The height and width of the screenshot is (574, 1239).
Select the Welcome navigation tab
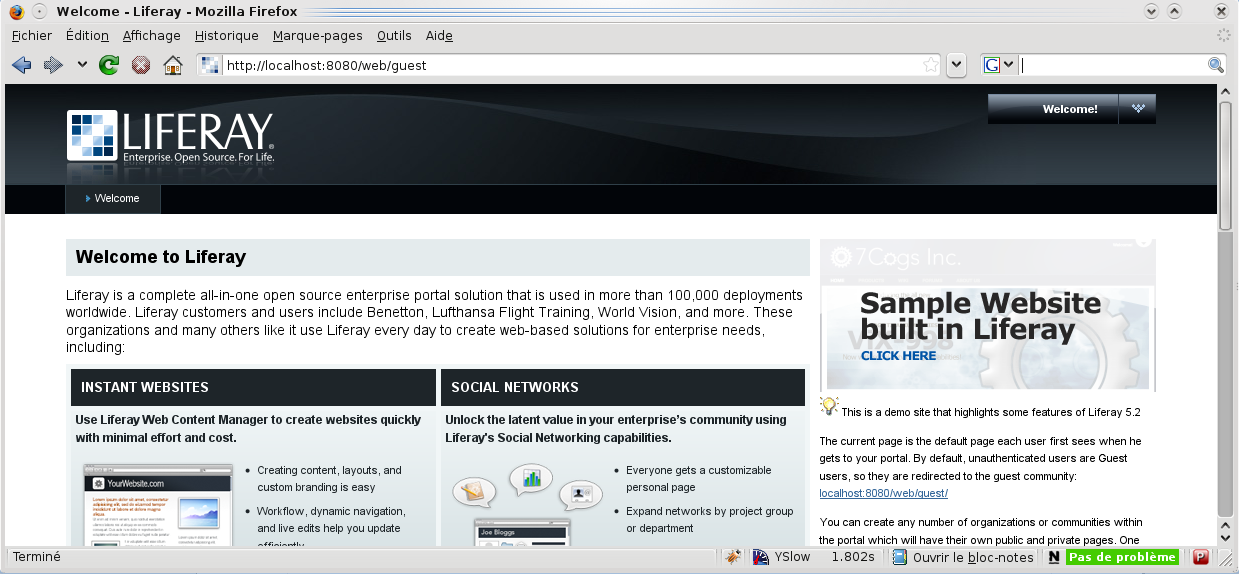[113, 198]
